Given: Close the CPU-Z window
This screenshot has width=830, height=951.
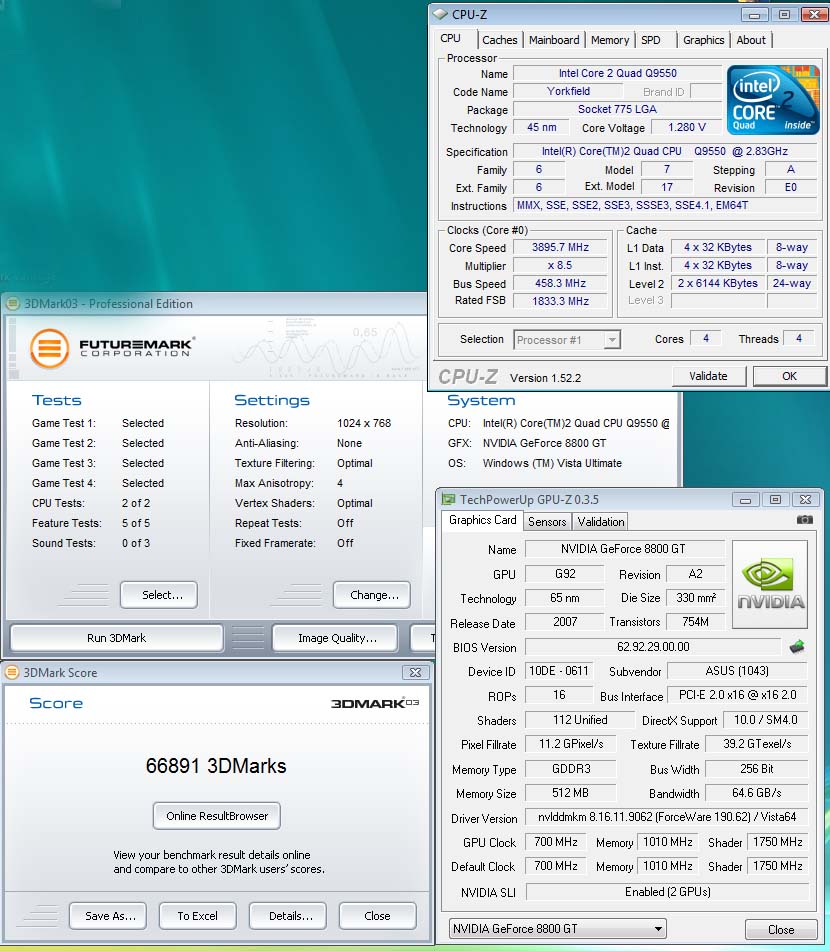Looking at the screenshot, I should click(814, 15).
